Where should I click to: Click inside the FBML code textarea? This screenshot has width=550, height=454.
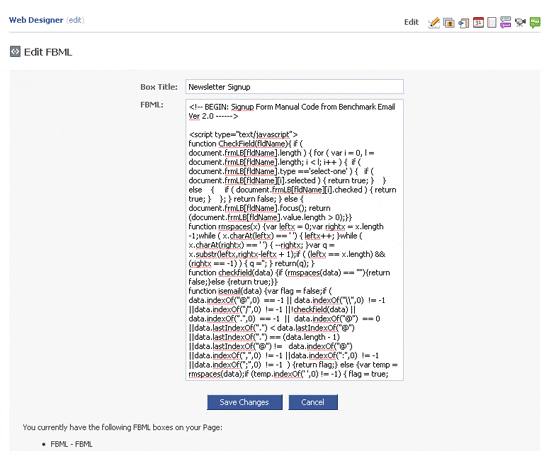294,240
